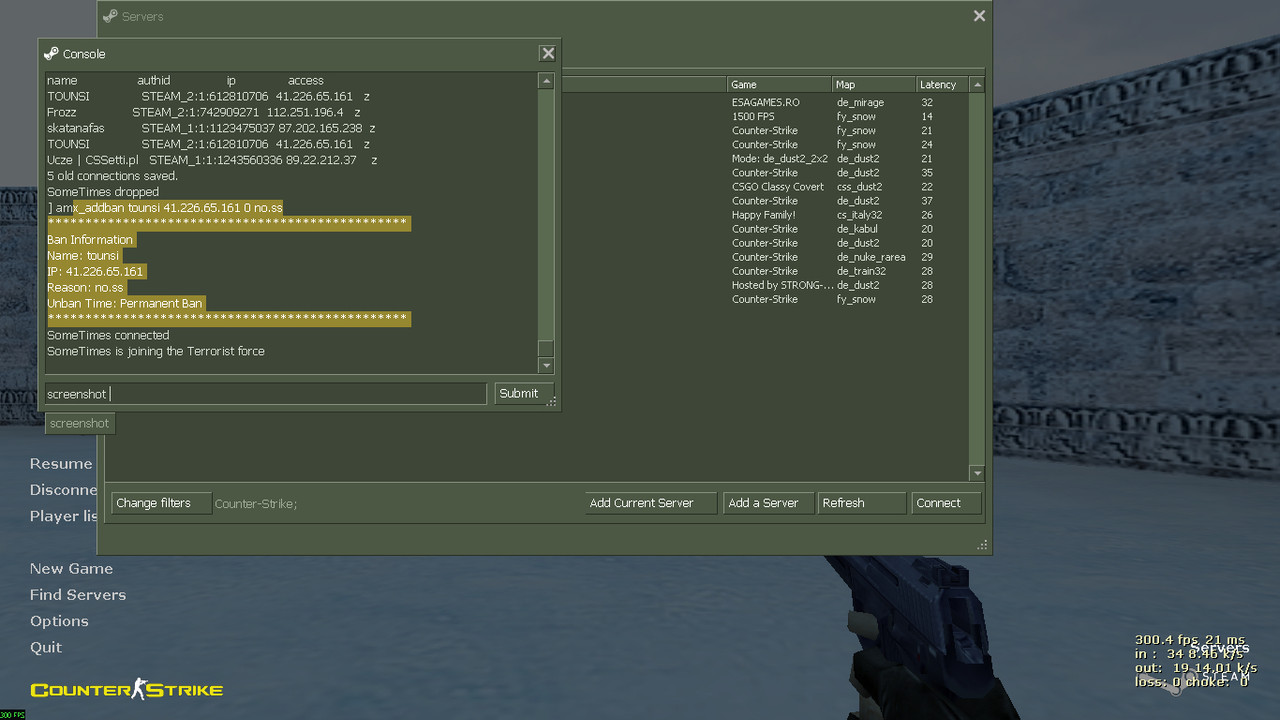Image resolution: width=1280 pixels, height=720 pixels.
Task: Click the Steam icon in Servers title bar
Action: (110, 16)
